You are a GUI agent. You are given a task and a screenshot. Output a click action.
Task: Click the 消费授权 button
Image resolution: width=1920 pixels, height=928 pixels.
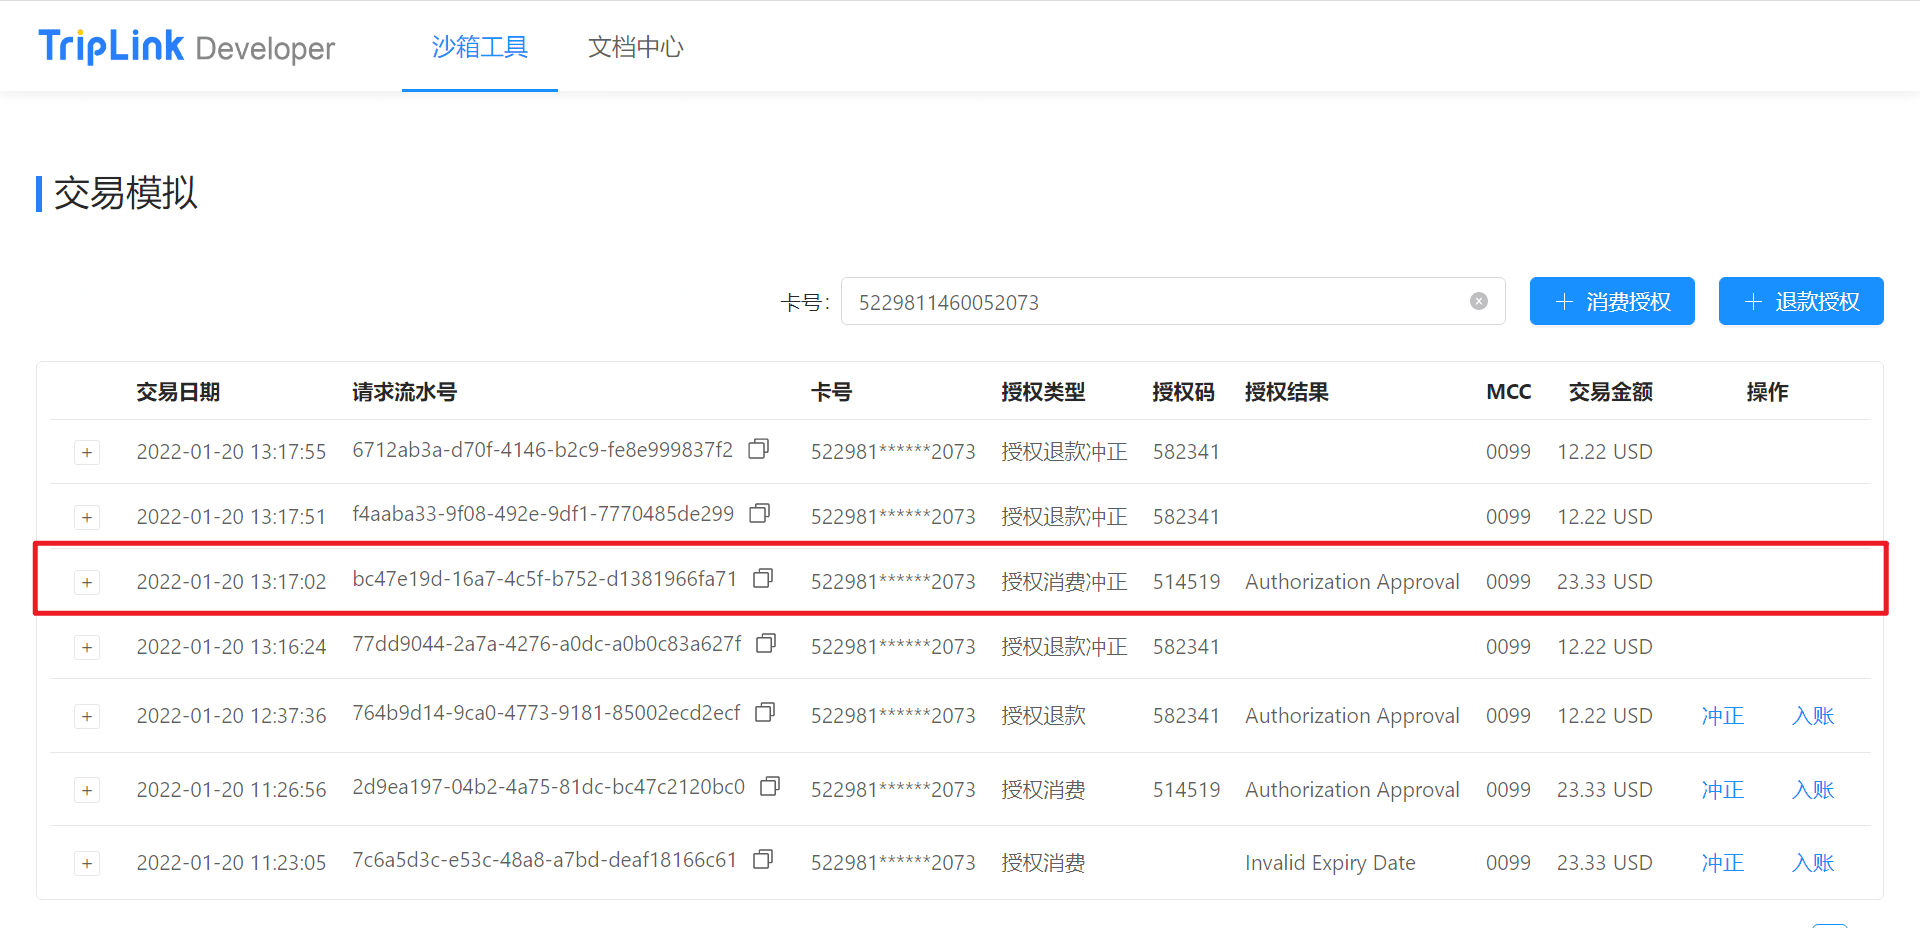click(1611, 302)
